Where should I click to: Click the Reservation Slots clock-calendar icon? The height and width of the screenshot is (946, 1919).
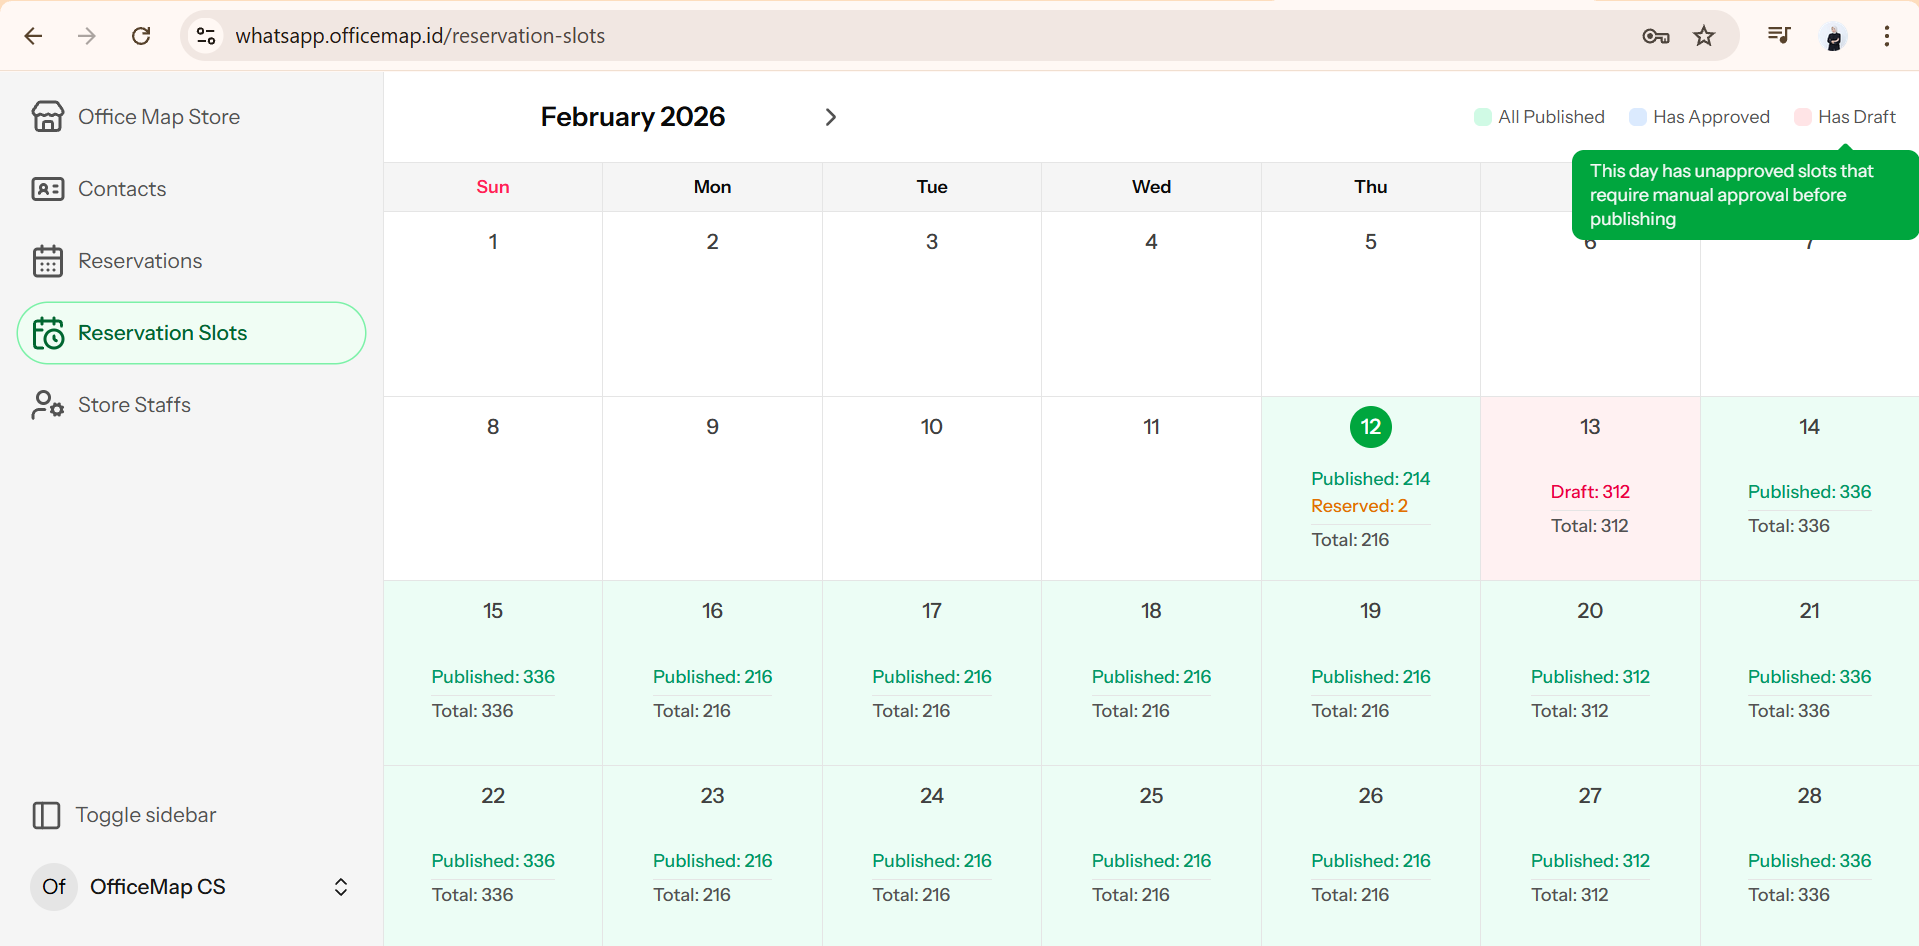(x=49, y=333)
